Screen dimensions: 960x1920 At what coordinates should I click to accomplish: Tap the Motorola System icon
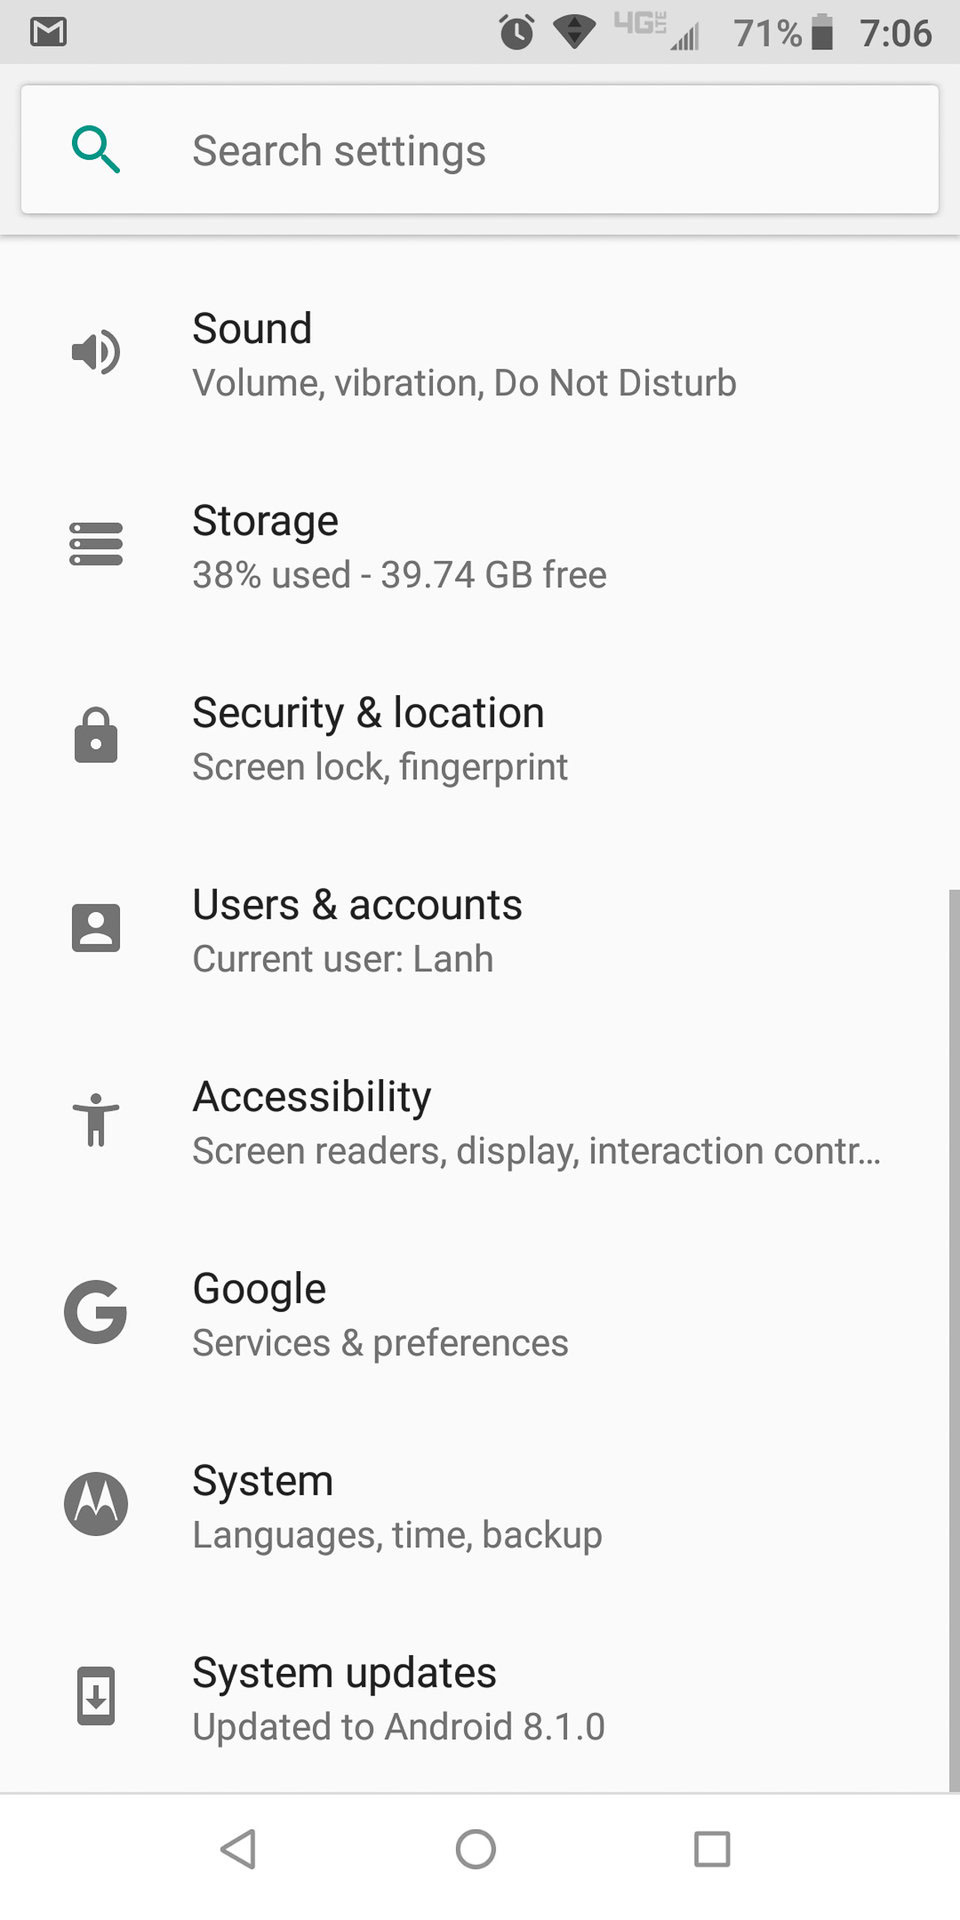(x=96, y=1504)
